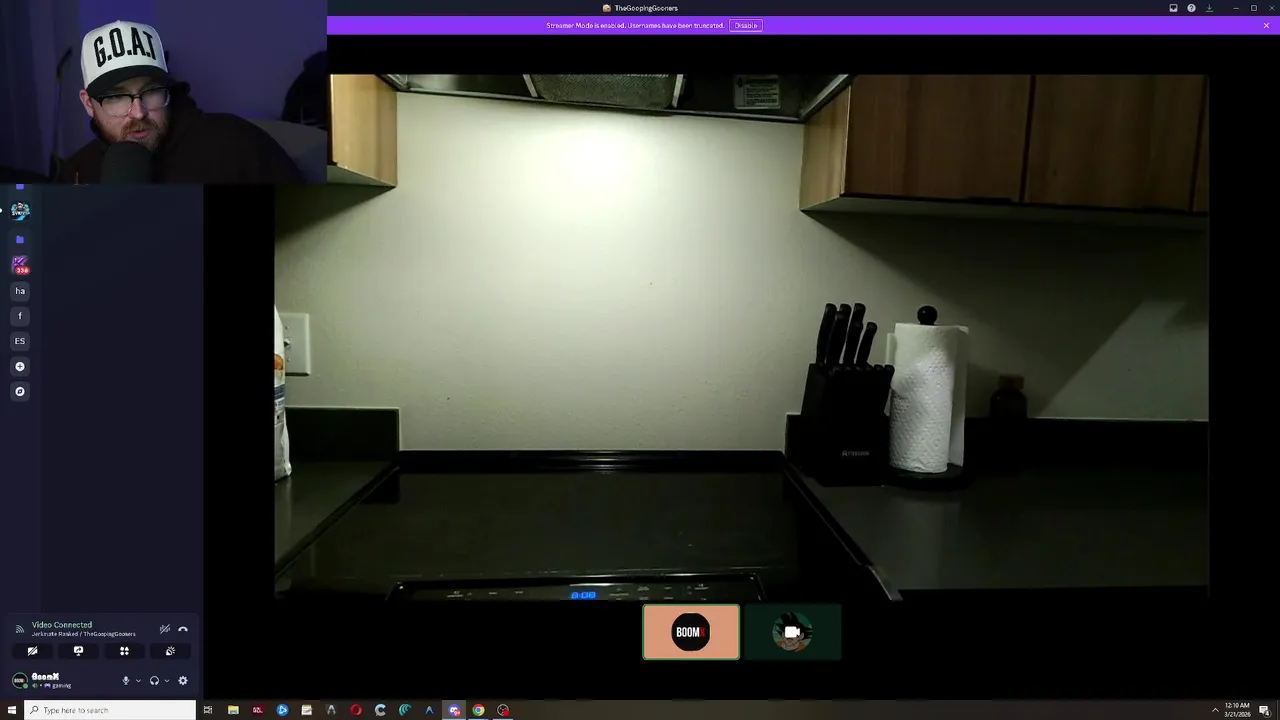This screenshot has height=720, width=1280.
Task: Open User Settings gear
Action: click(x=182, y=681)
